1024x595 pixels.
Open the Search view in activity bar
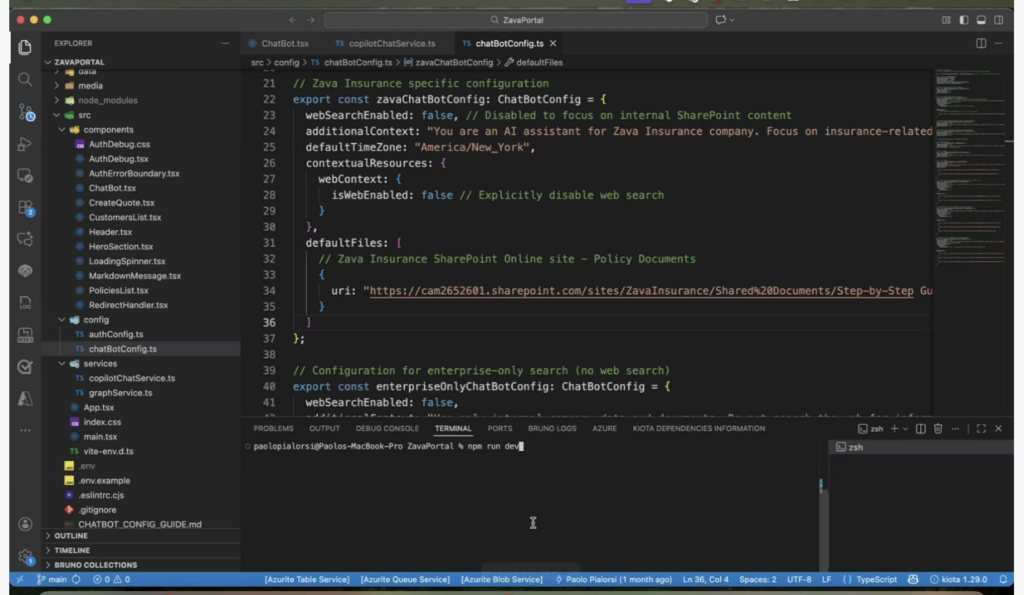[x=25, y=79]
